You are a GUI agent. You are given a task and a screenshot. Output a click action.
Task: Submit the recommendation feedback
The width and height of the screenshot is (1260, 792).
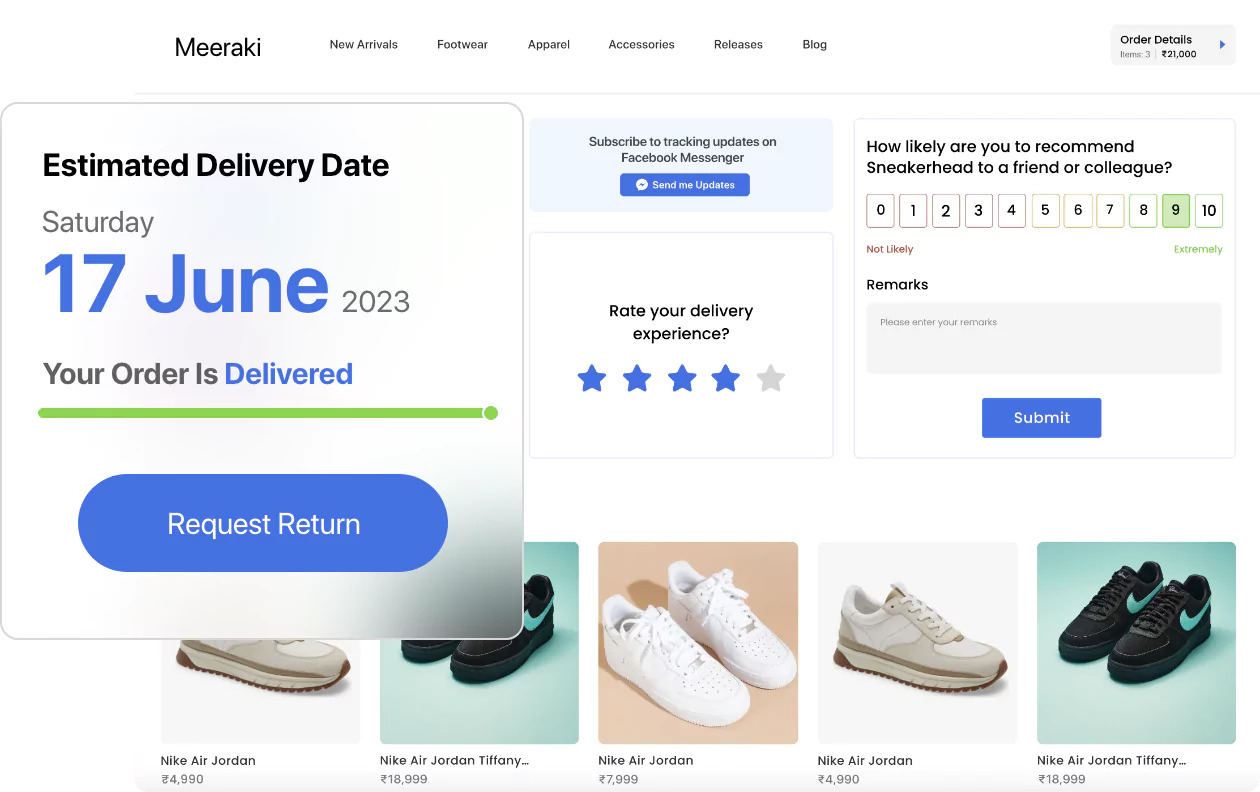click(1041, 418)
